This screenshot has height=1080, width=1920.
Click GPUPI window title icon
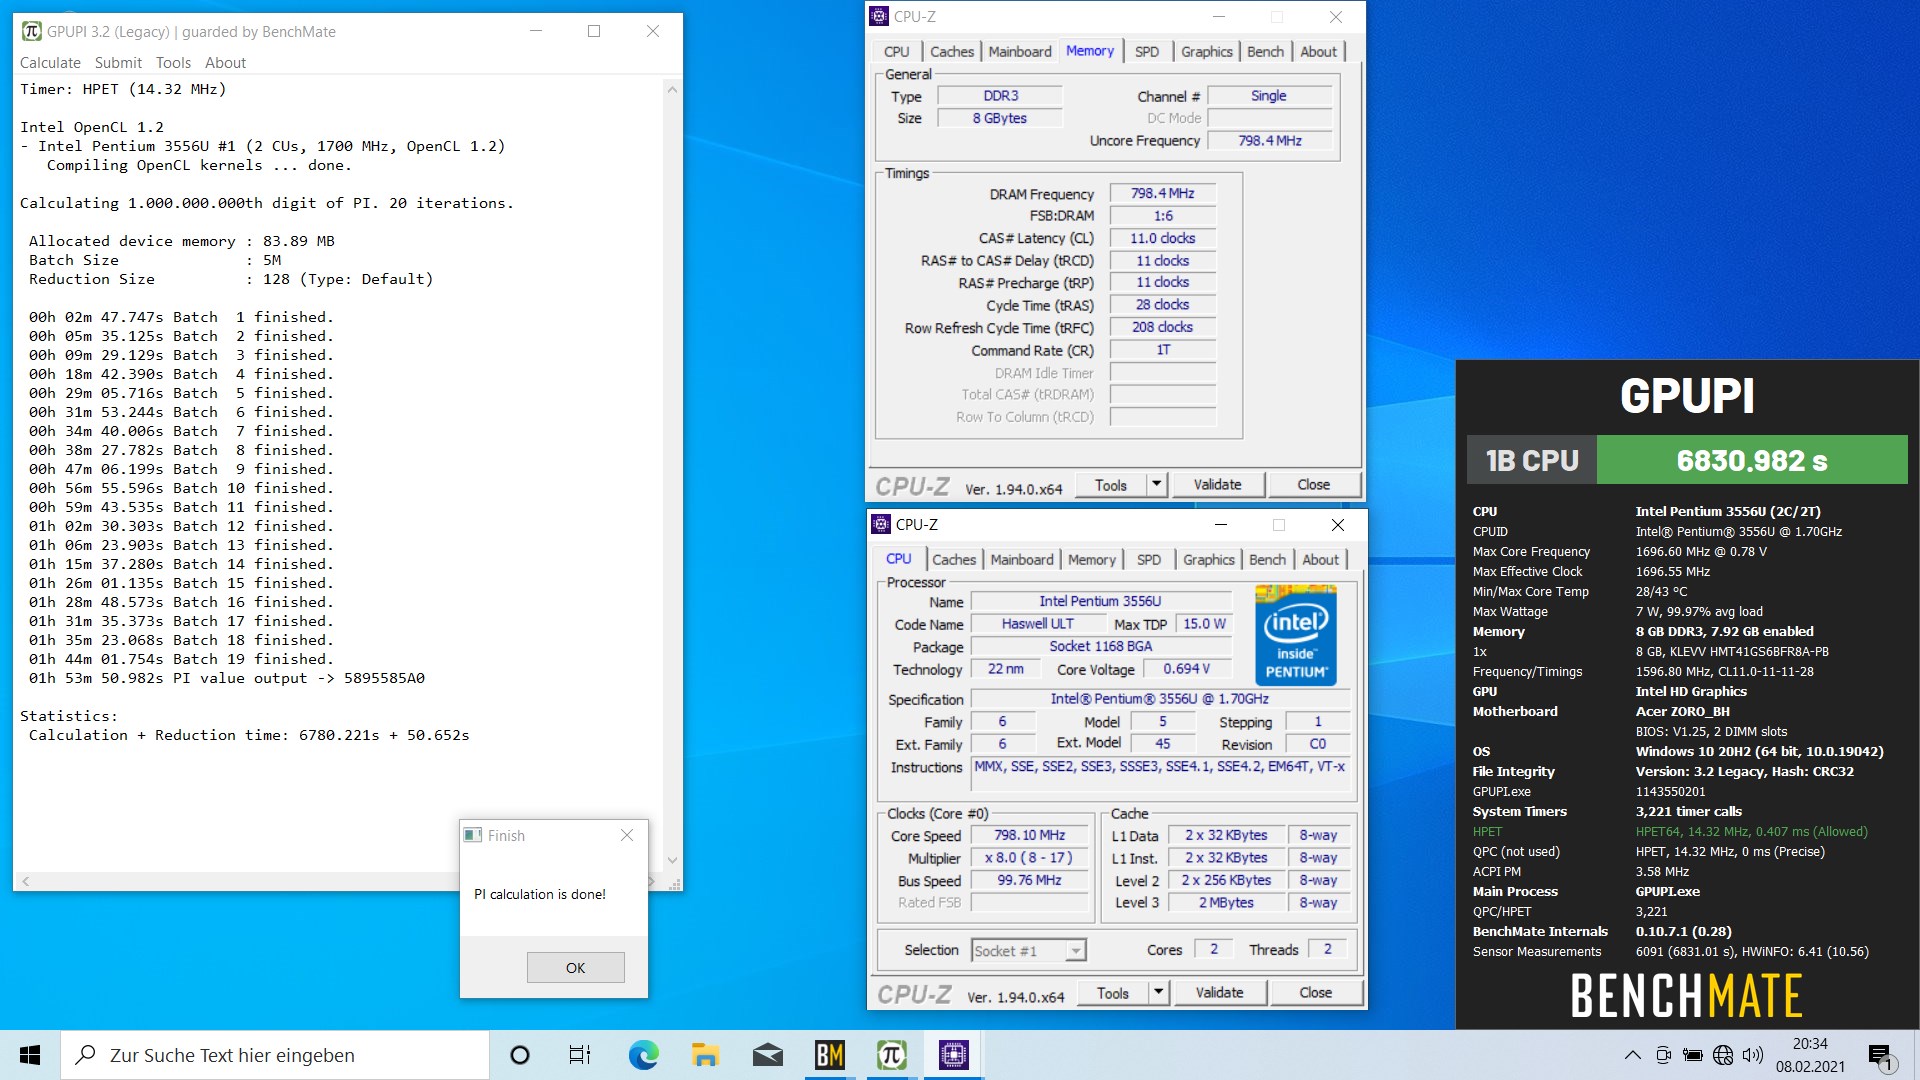(32, 31)
